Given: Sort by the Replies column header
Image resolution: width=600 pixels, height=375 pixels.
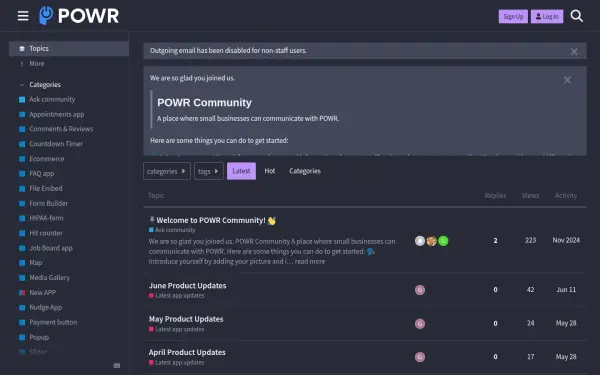Looking at the screenshot, I should point(495,196).
